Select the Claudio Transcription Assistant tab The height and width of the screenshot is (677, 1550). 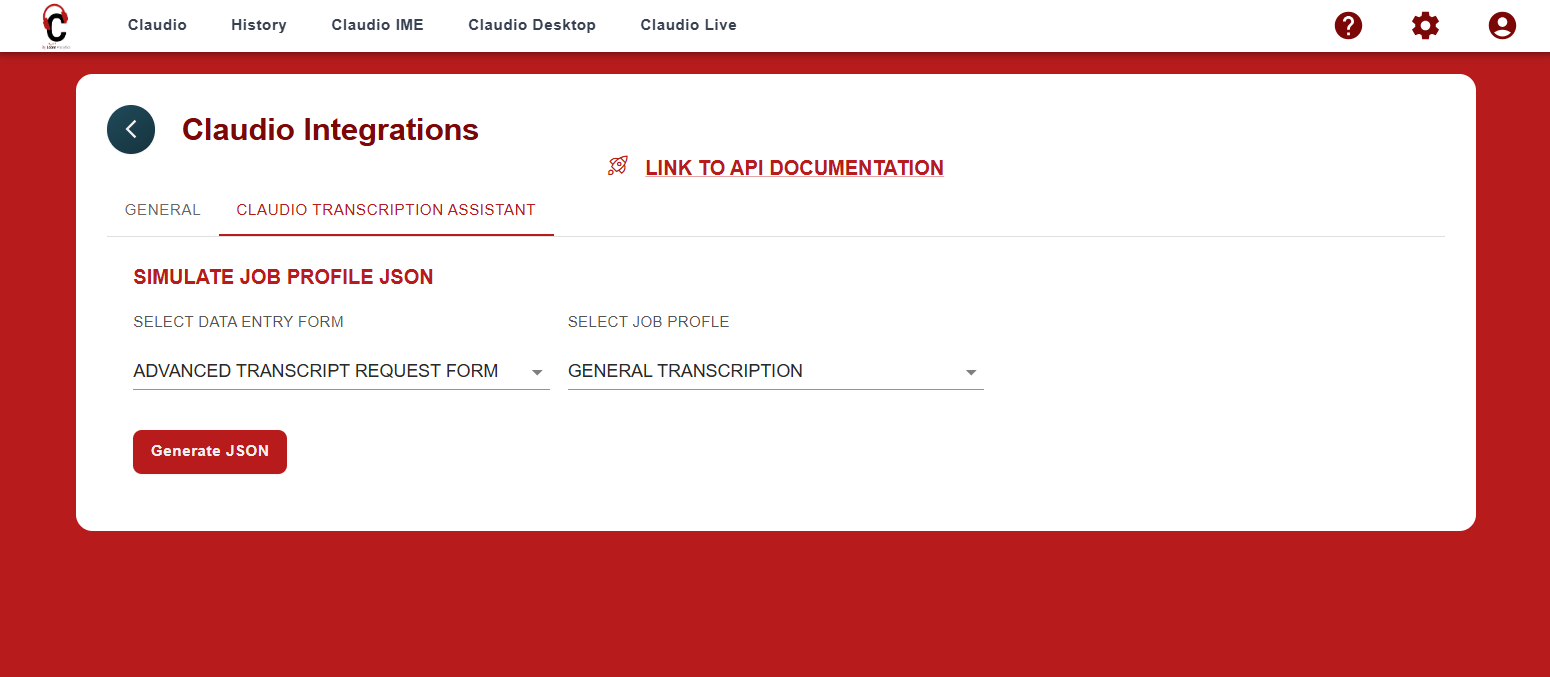coord(386,210)
